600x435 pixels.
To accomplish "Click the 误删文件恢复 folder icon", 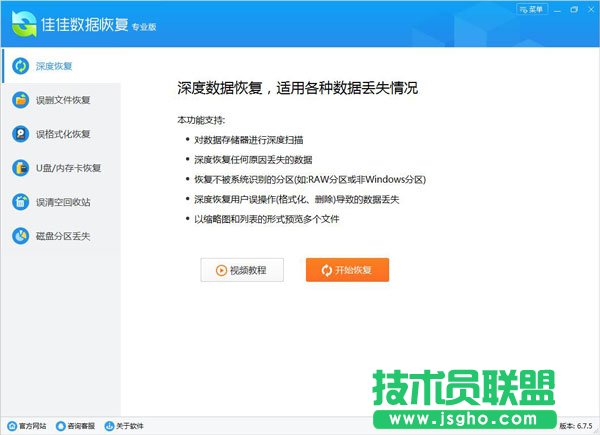I will (x=20, y=100).
